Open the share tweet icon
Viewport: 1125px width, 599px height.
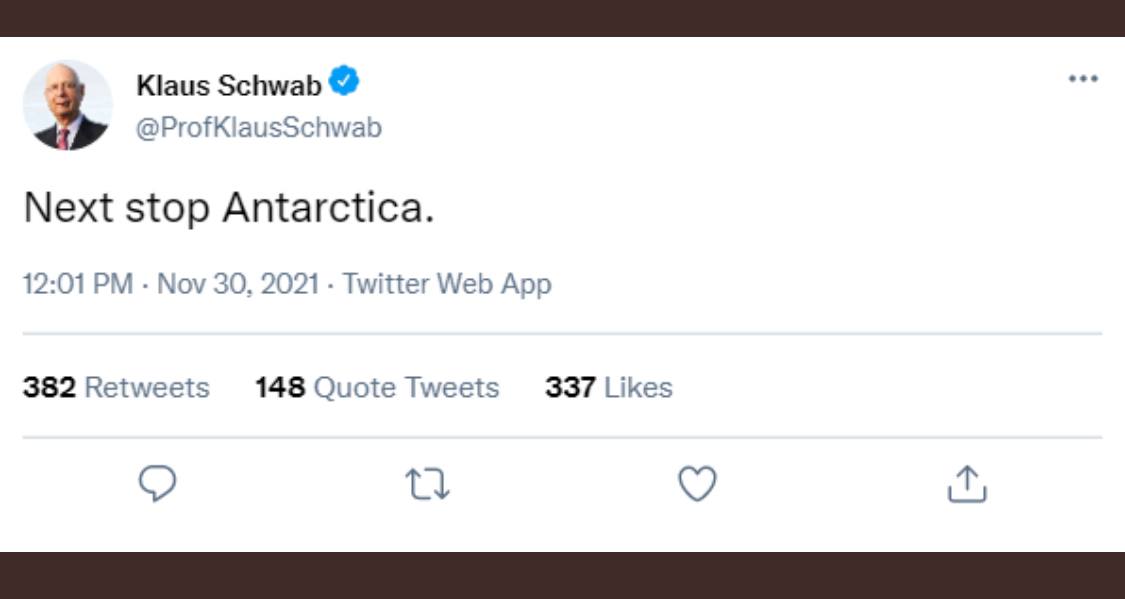pos(967,485)
